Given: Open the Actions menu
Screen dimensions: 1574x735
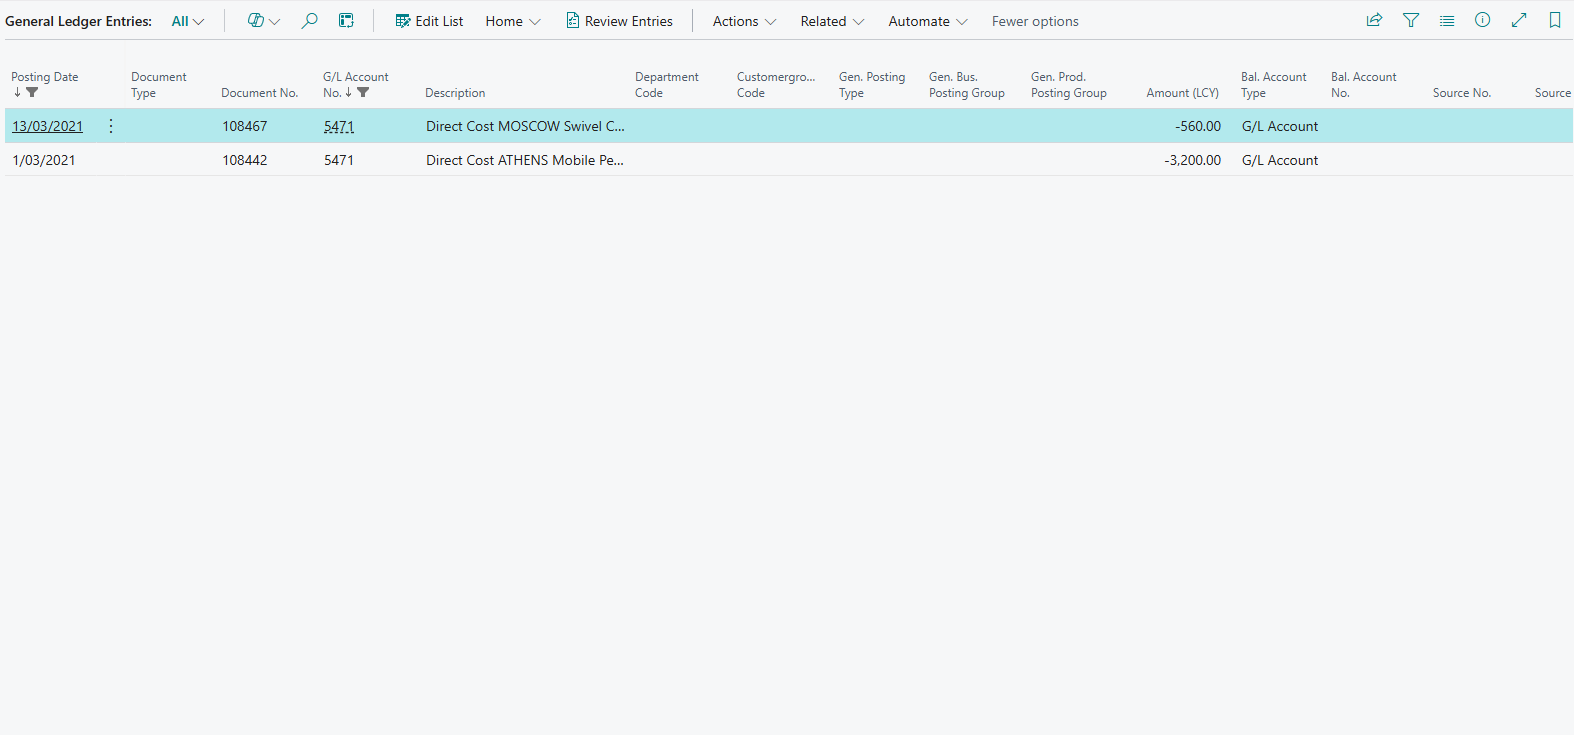Looking at the screenshot, I should 744,21.
